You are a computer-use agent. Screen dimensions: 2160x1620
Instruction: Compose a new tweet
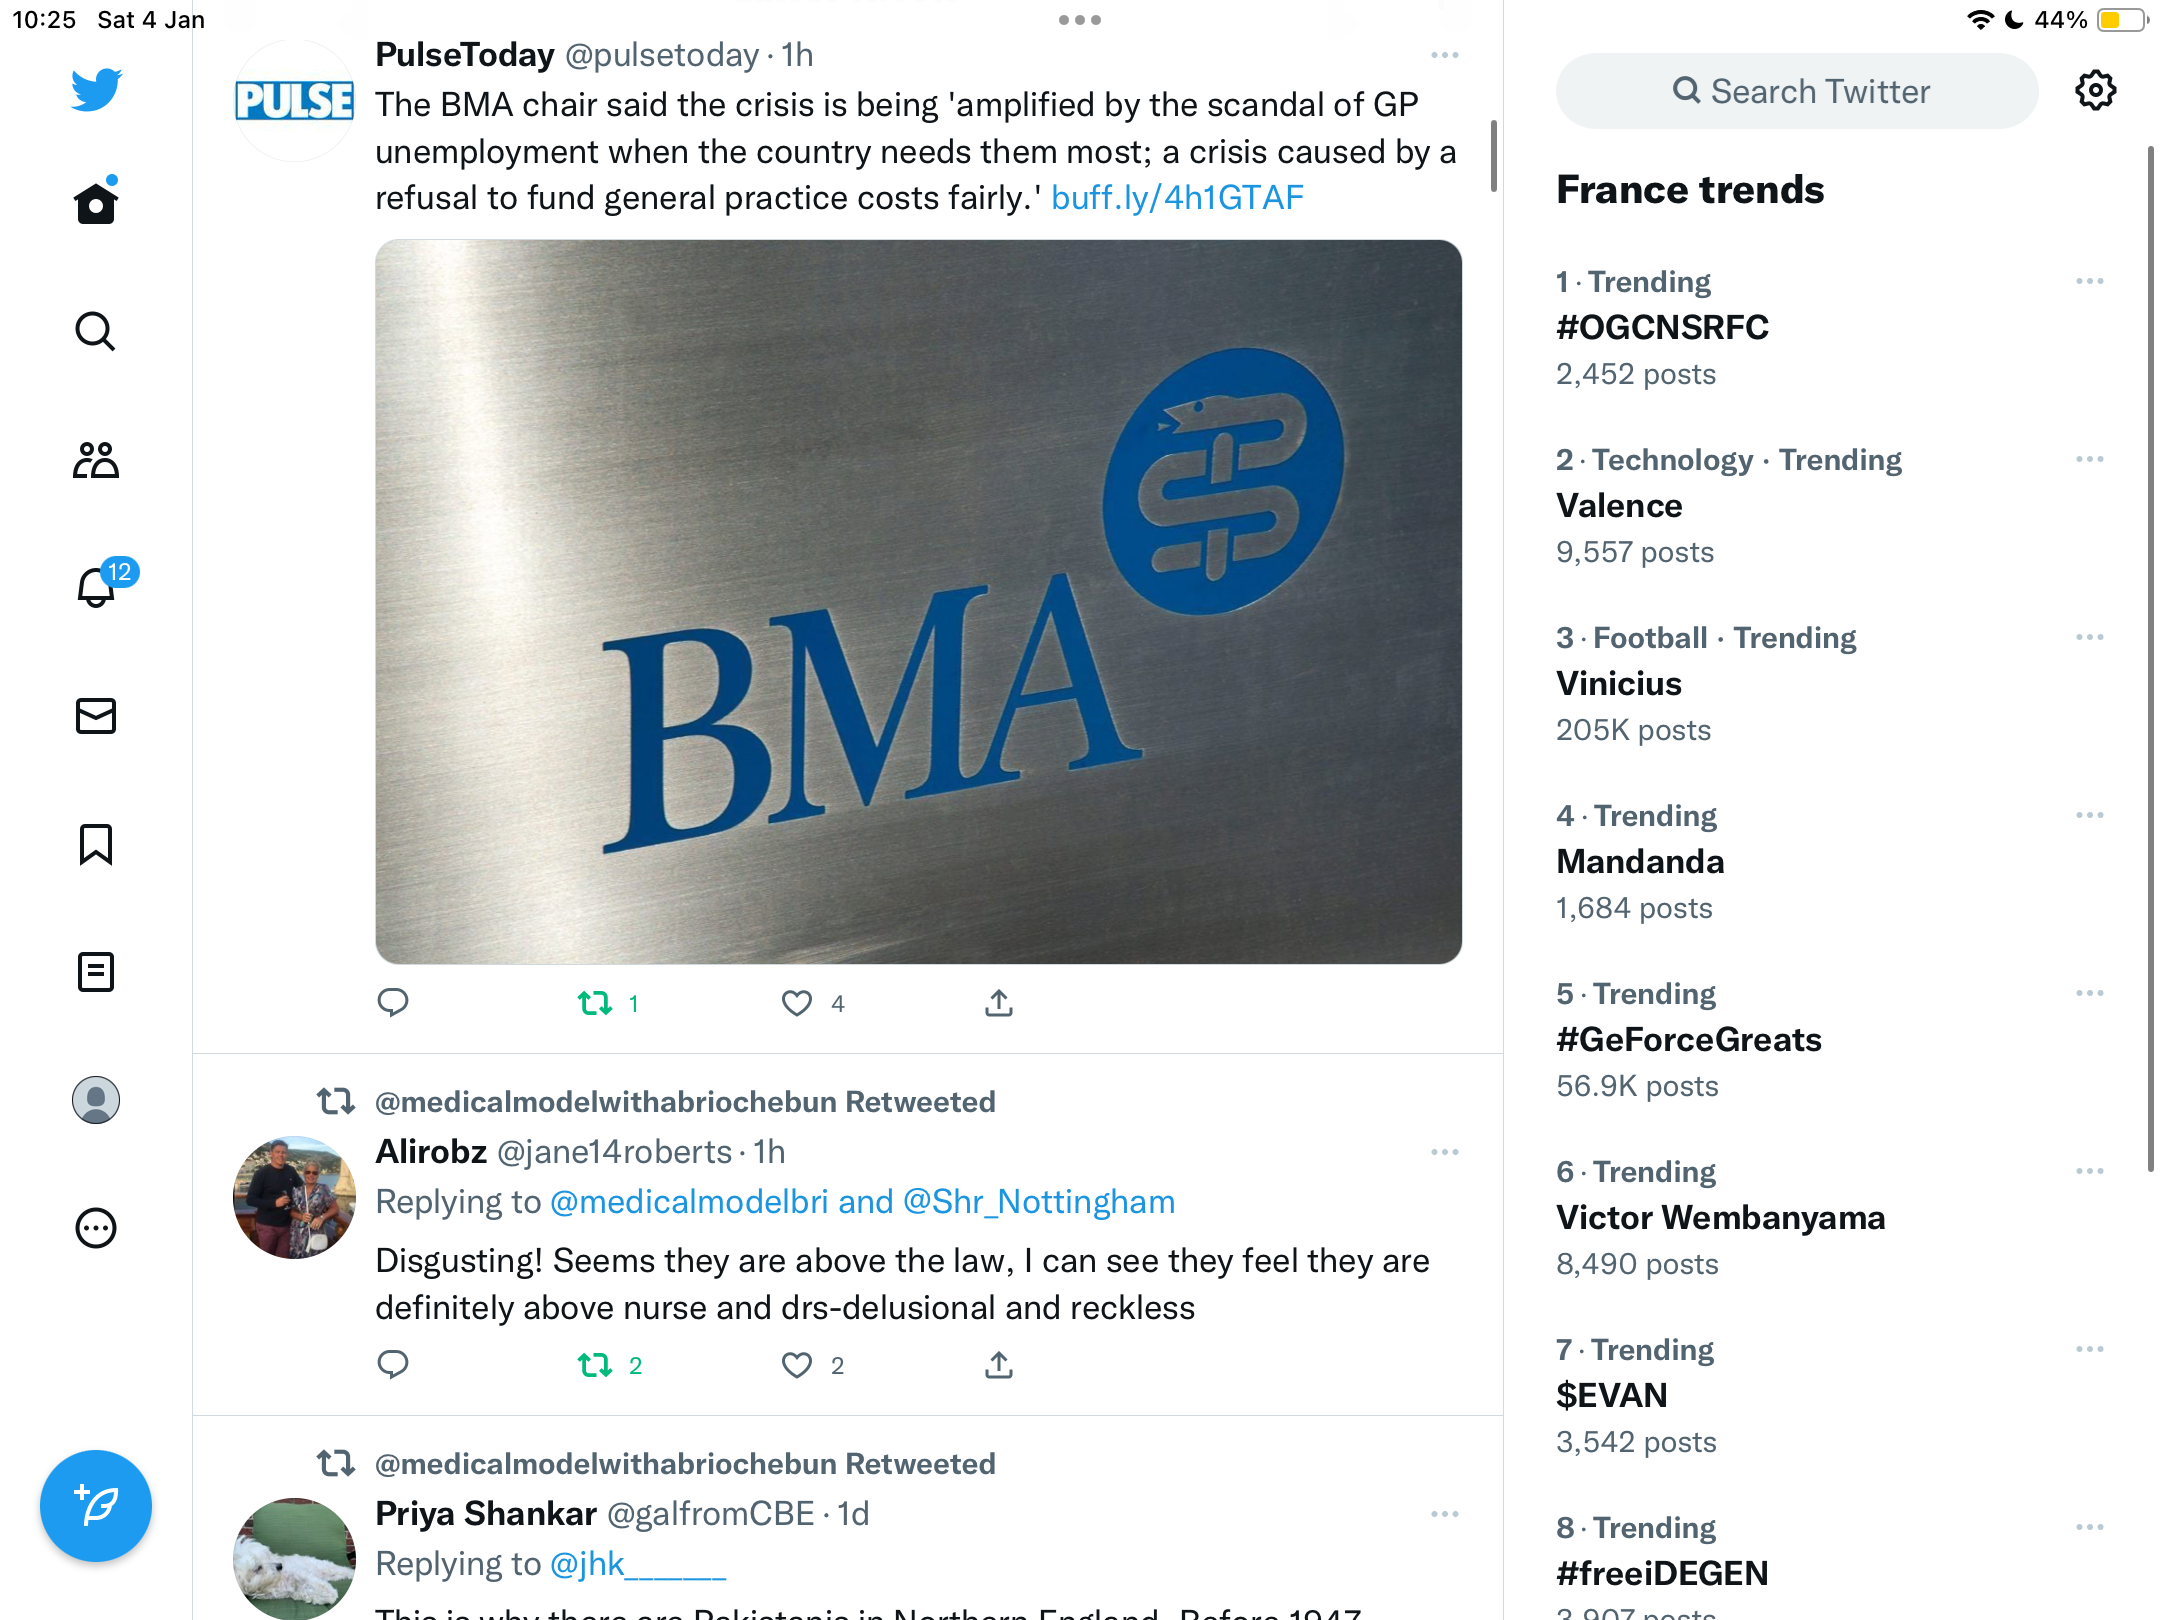[96, 1505]
